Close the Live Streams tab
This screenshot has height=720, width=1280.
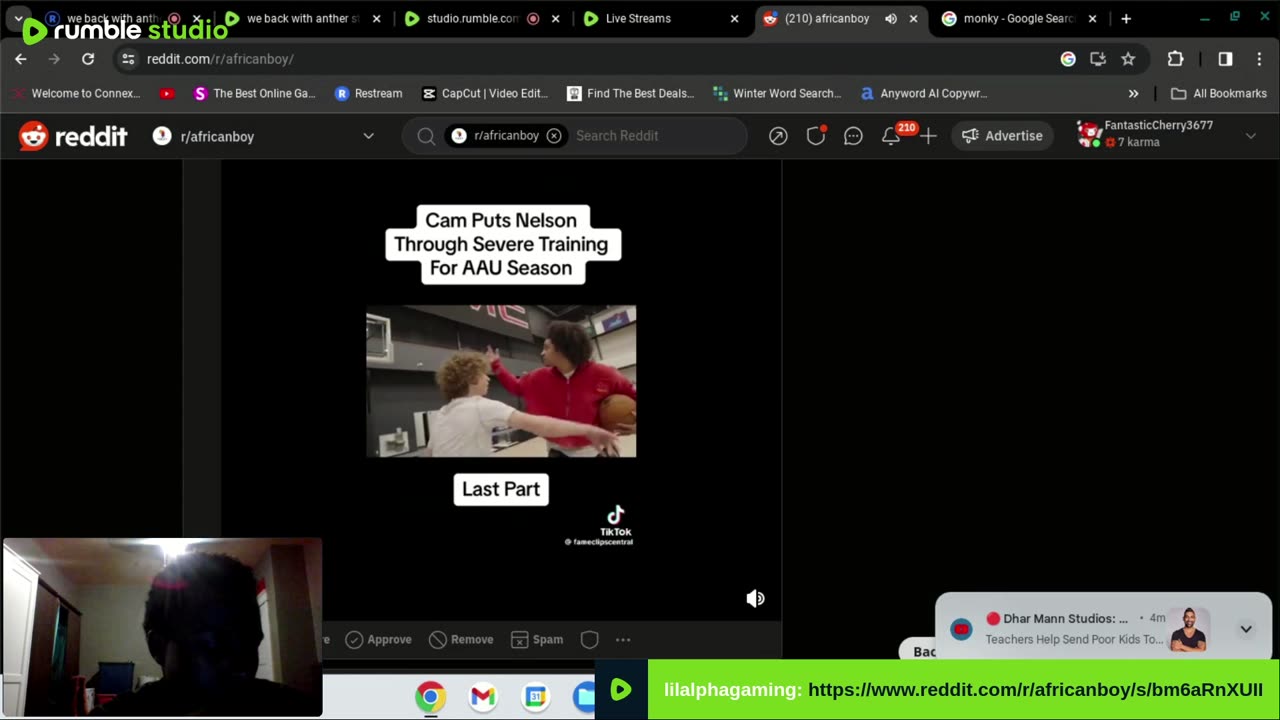[734, 18]
